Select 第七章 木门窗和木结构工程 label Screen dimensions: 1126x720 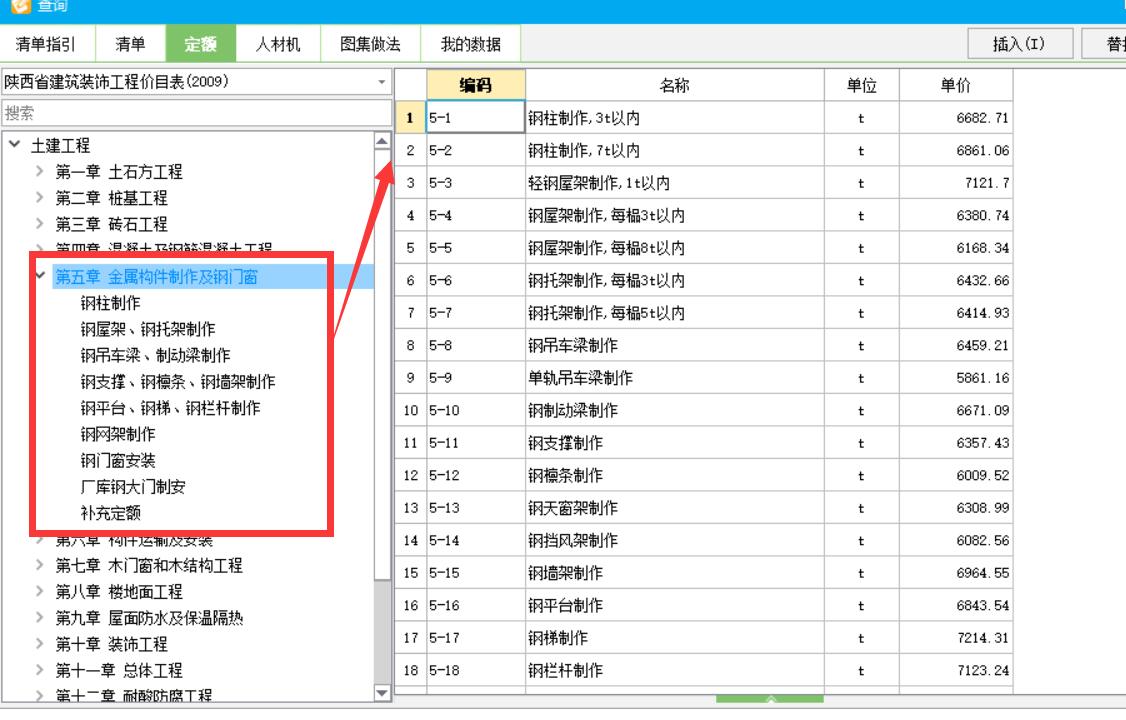pos(149,566)
